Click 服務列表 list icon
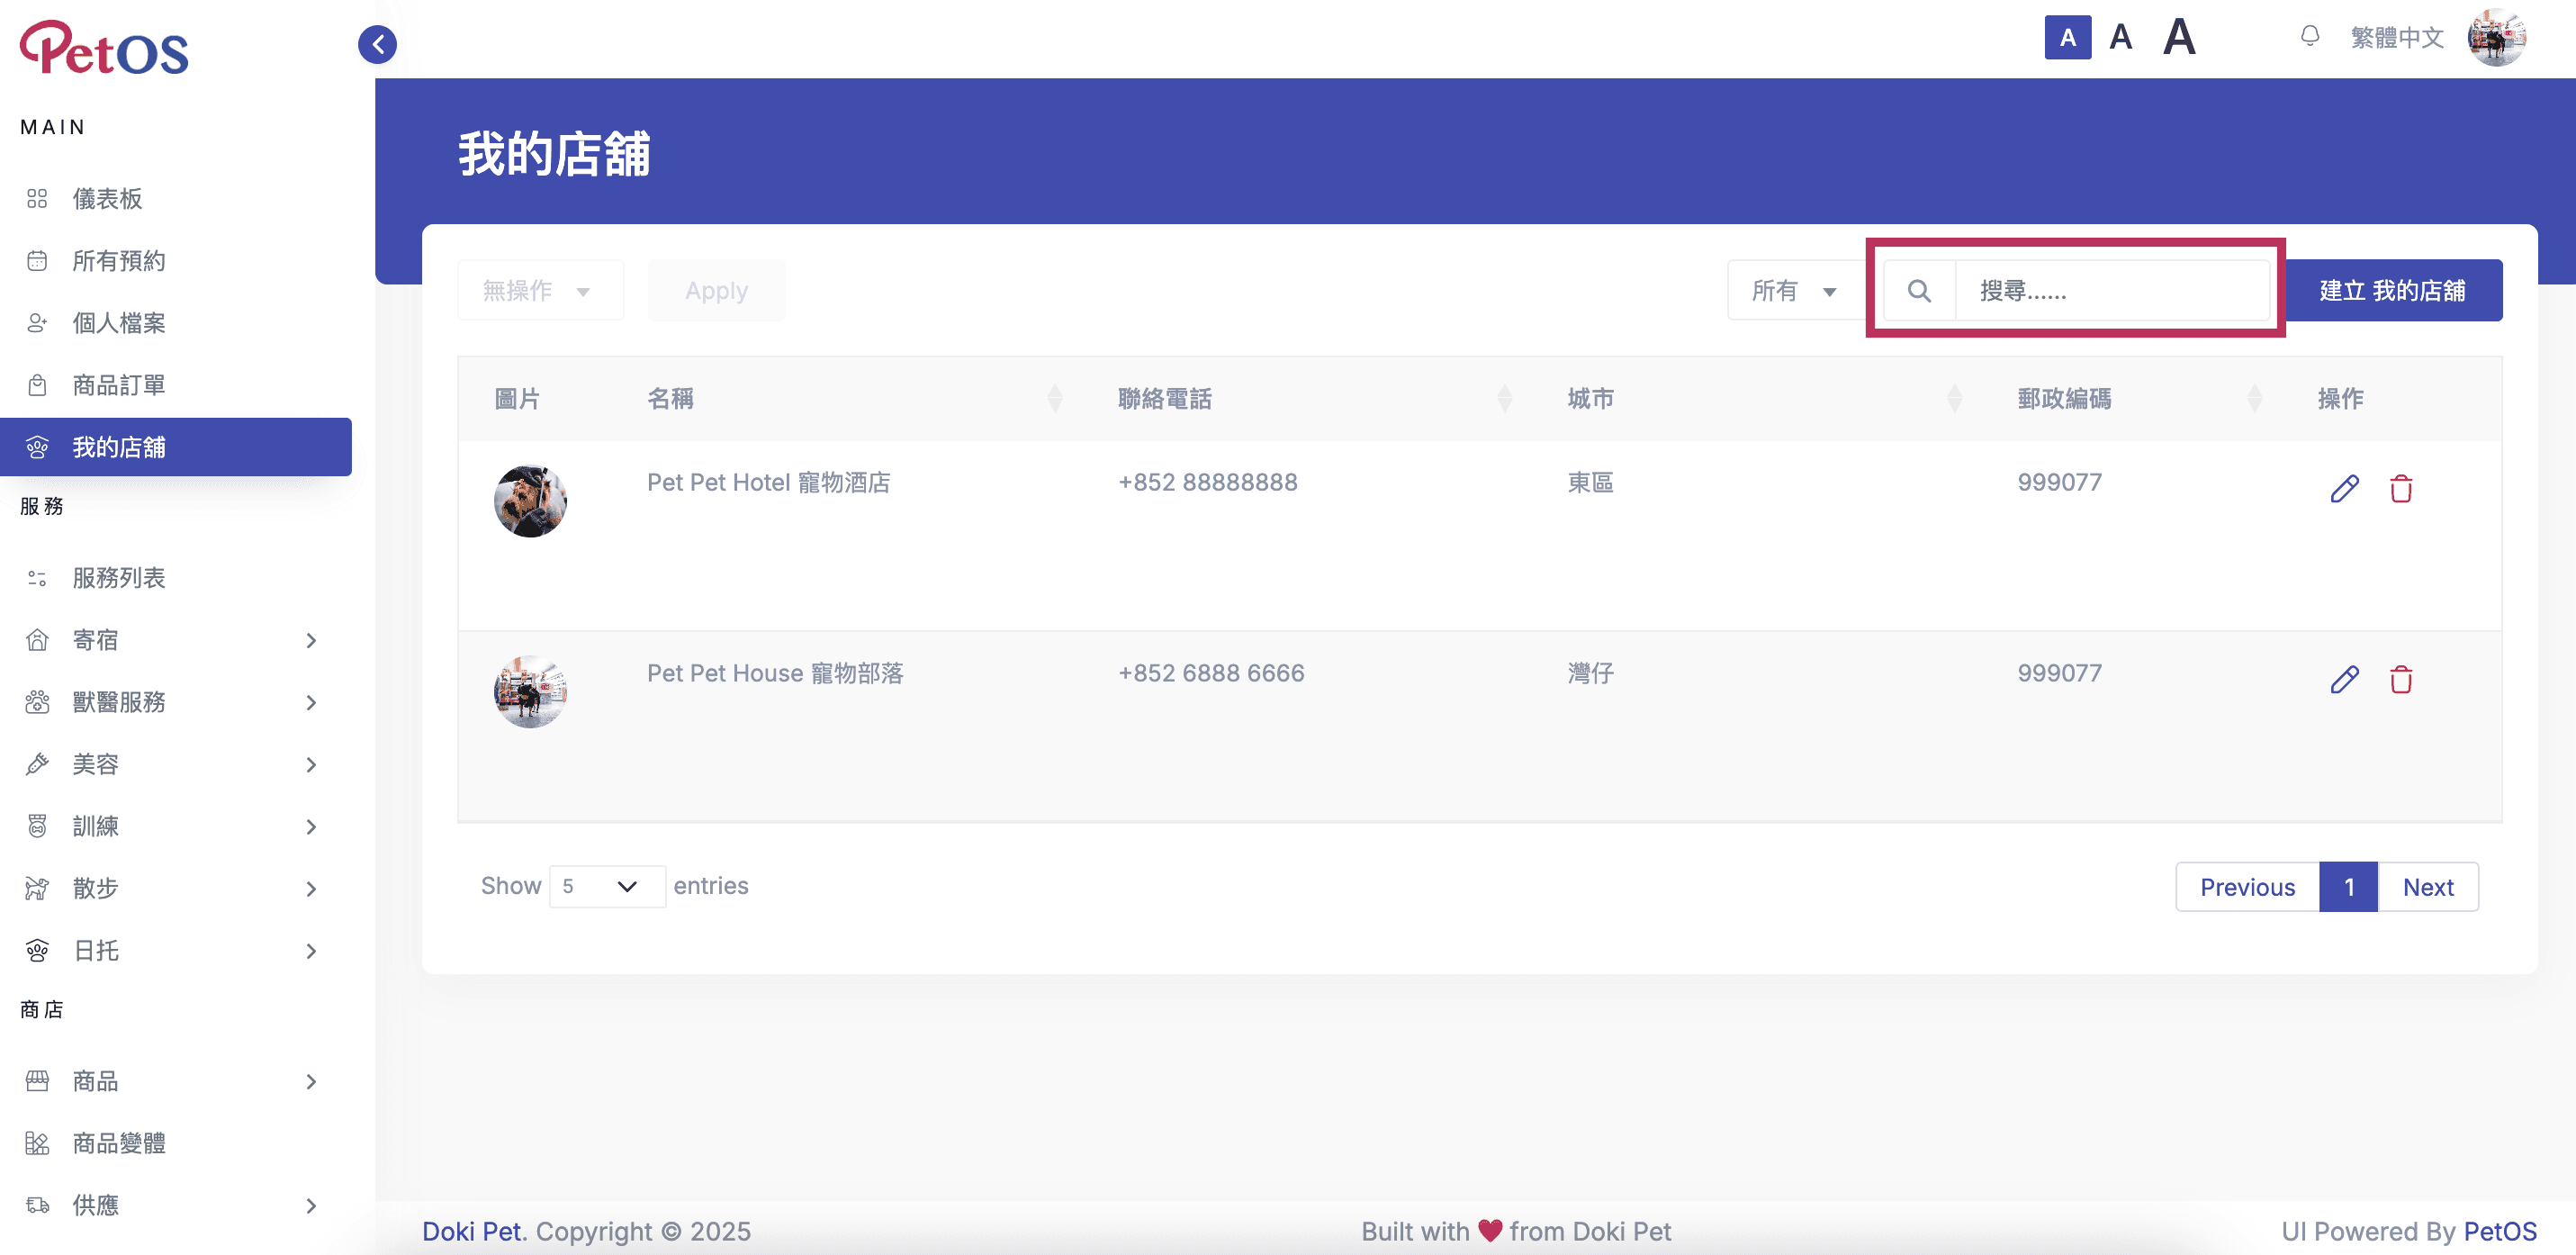The width and height of the screenshot is (2576, 1255). point(37,578)
